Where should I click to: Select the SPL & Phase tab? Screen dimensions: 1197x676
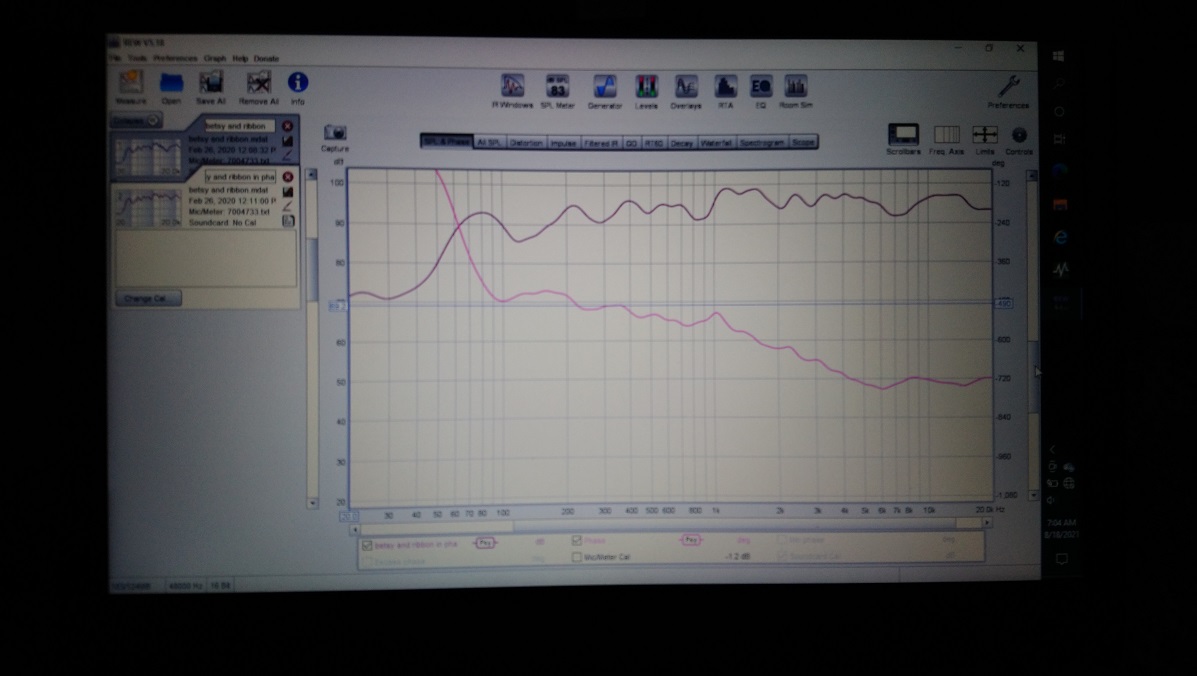tap(447, 141)
